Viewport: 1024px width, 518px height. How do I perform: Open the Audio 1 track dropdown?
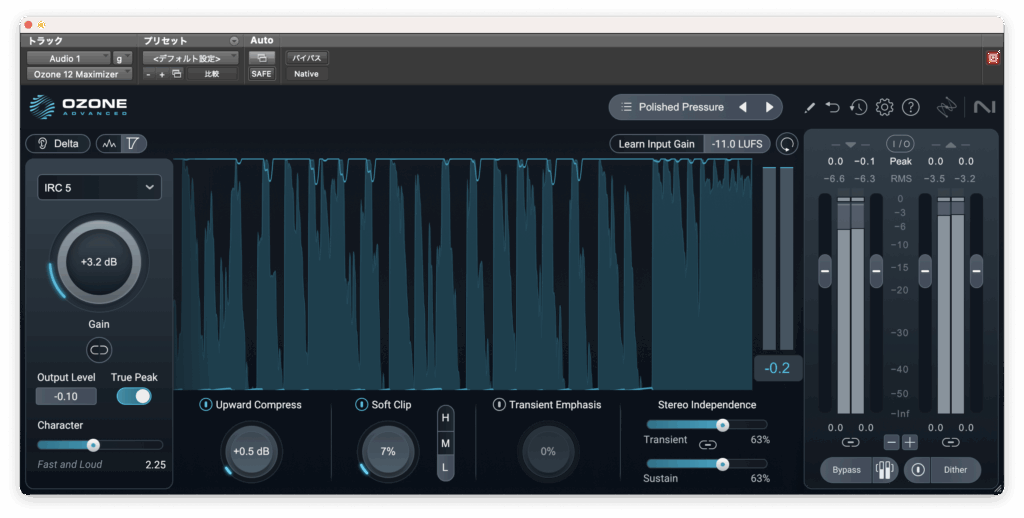[x=67, y=58]
